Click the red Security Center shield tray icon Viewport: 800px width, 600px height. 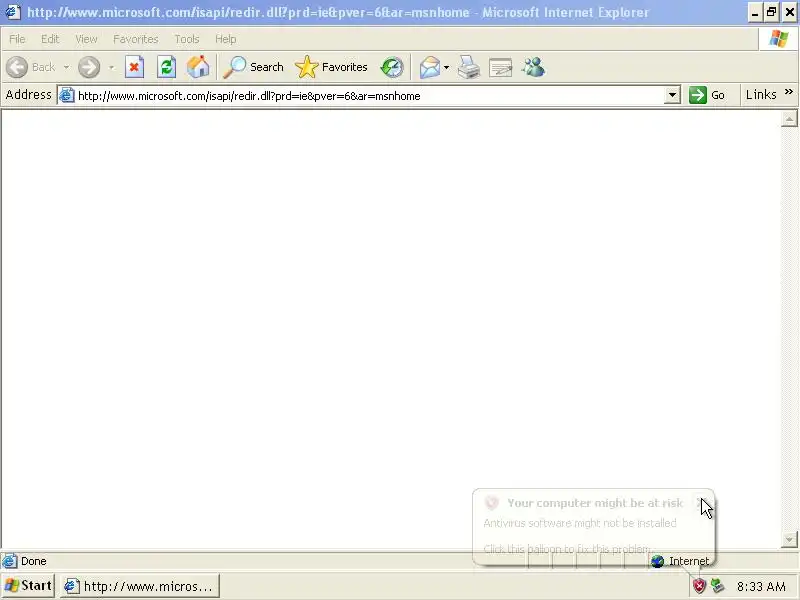(x=699, y=586)
